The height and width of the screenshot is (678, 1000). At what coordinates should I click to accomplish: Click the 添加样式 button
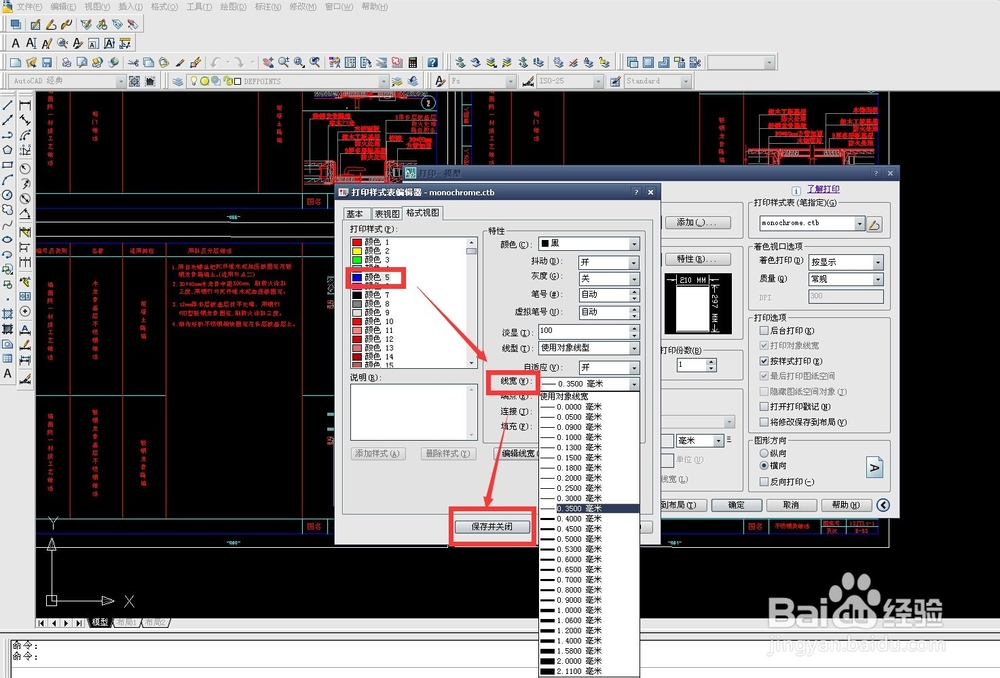pyautogui.click(x=378, y=453)
